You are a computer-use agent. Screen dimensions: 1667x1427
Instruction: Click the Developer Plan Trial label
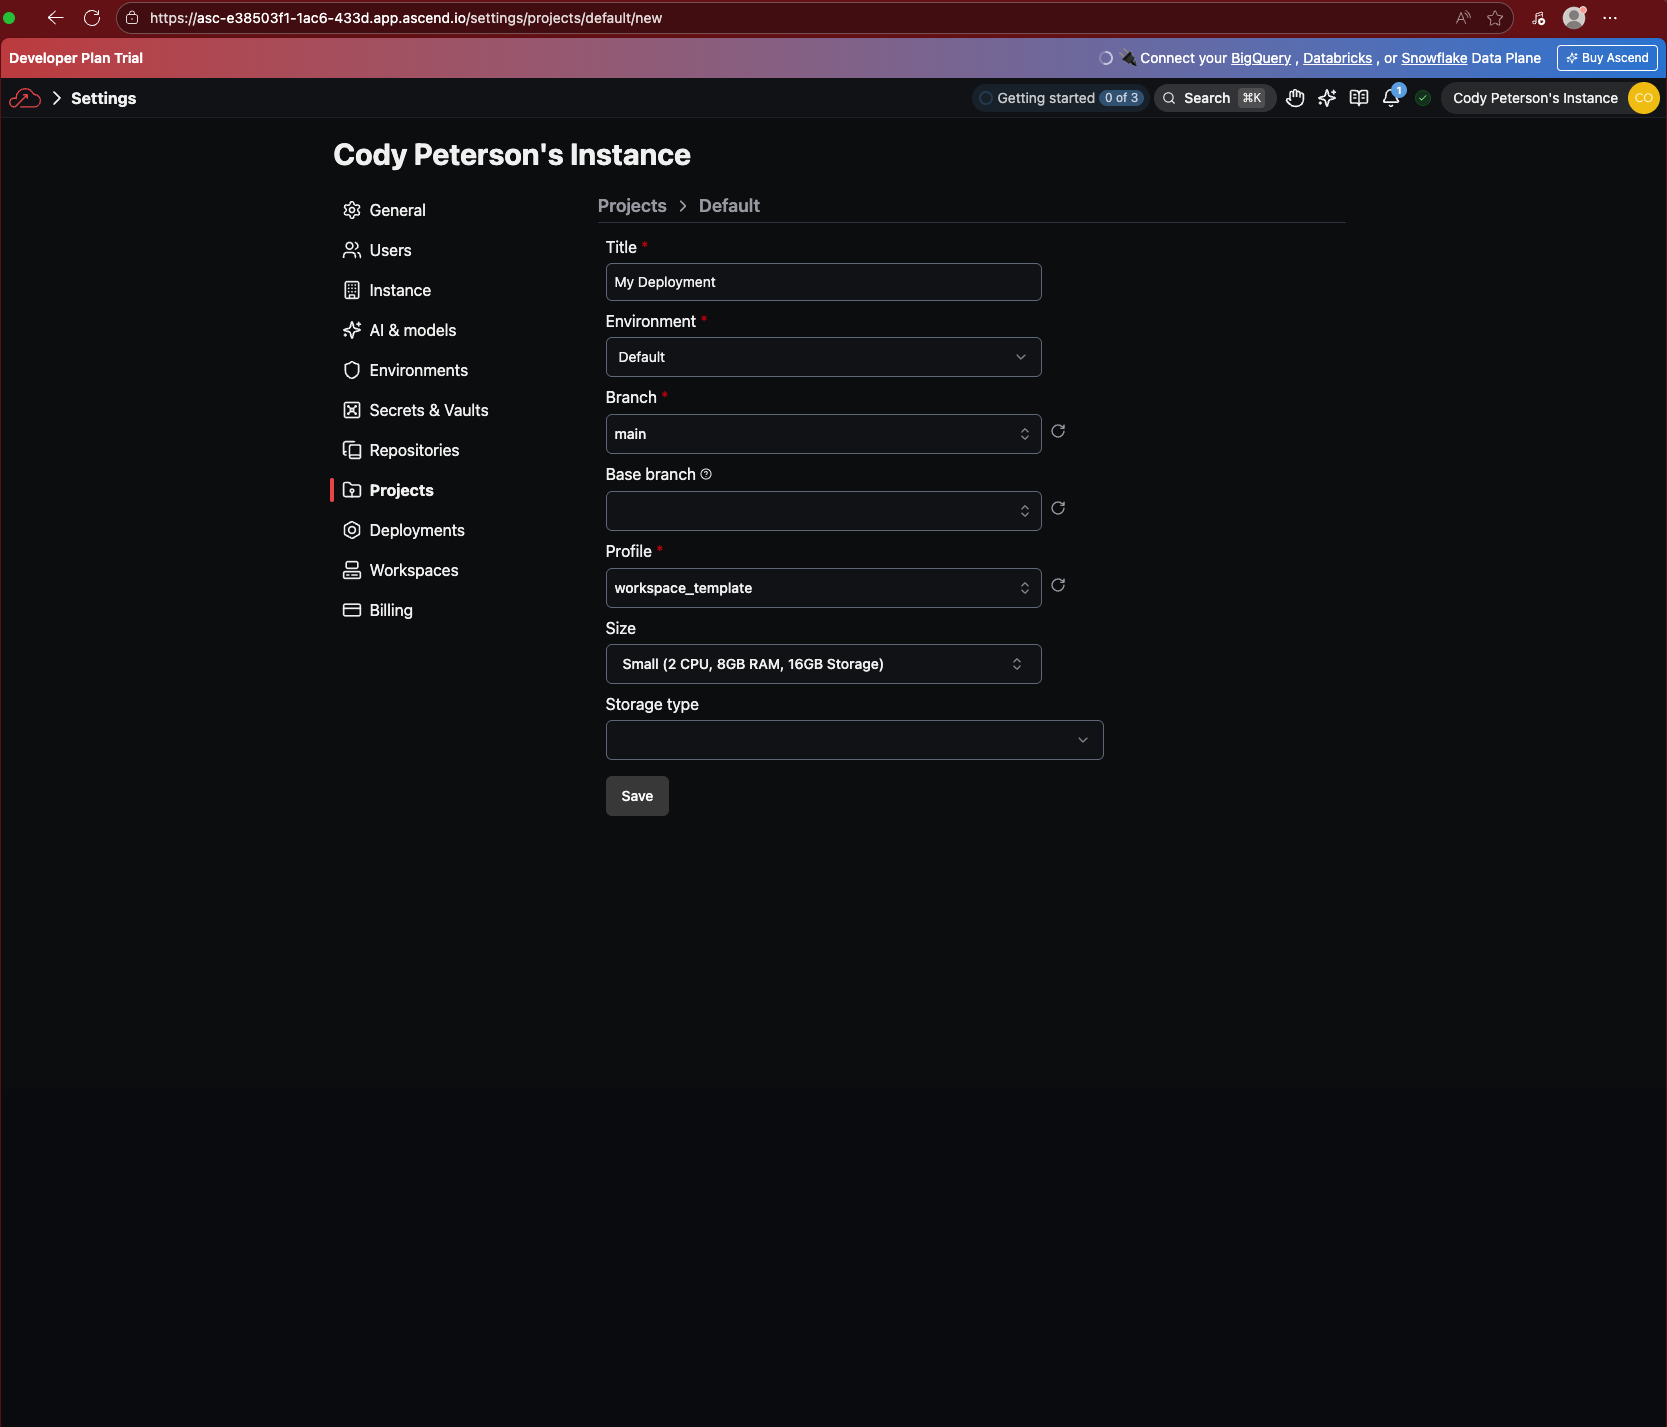(x=76, y=58)
